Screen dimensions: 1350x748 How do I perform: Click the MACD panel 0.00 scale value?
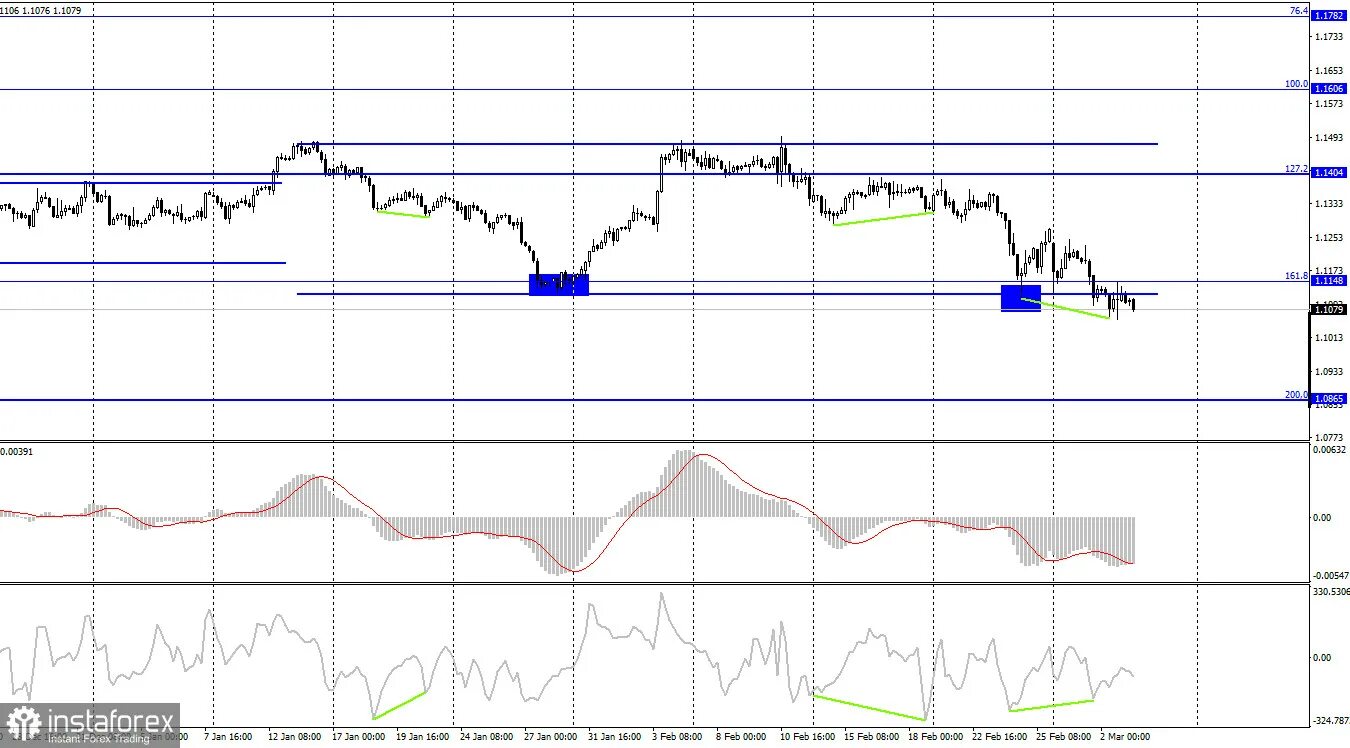(x=1321, y=517)
